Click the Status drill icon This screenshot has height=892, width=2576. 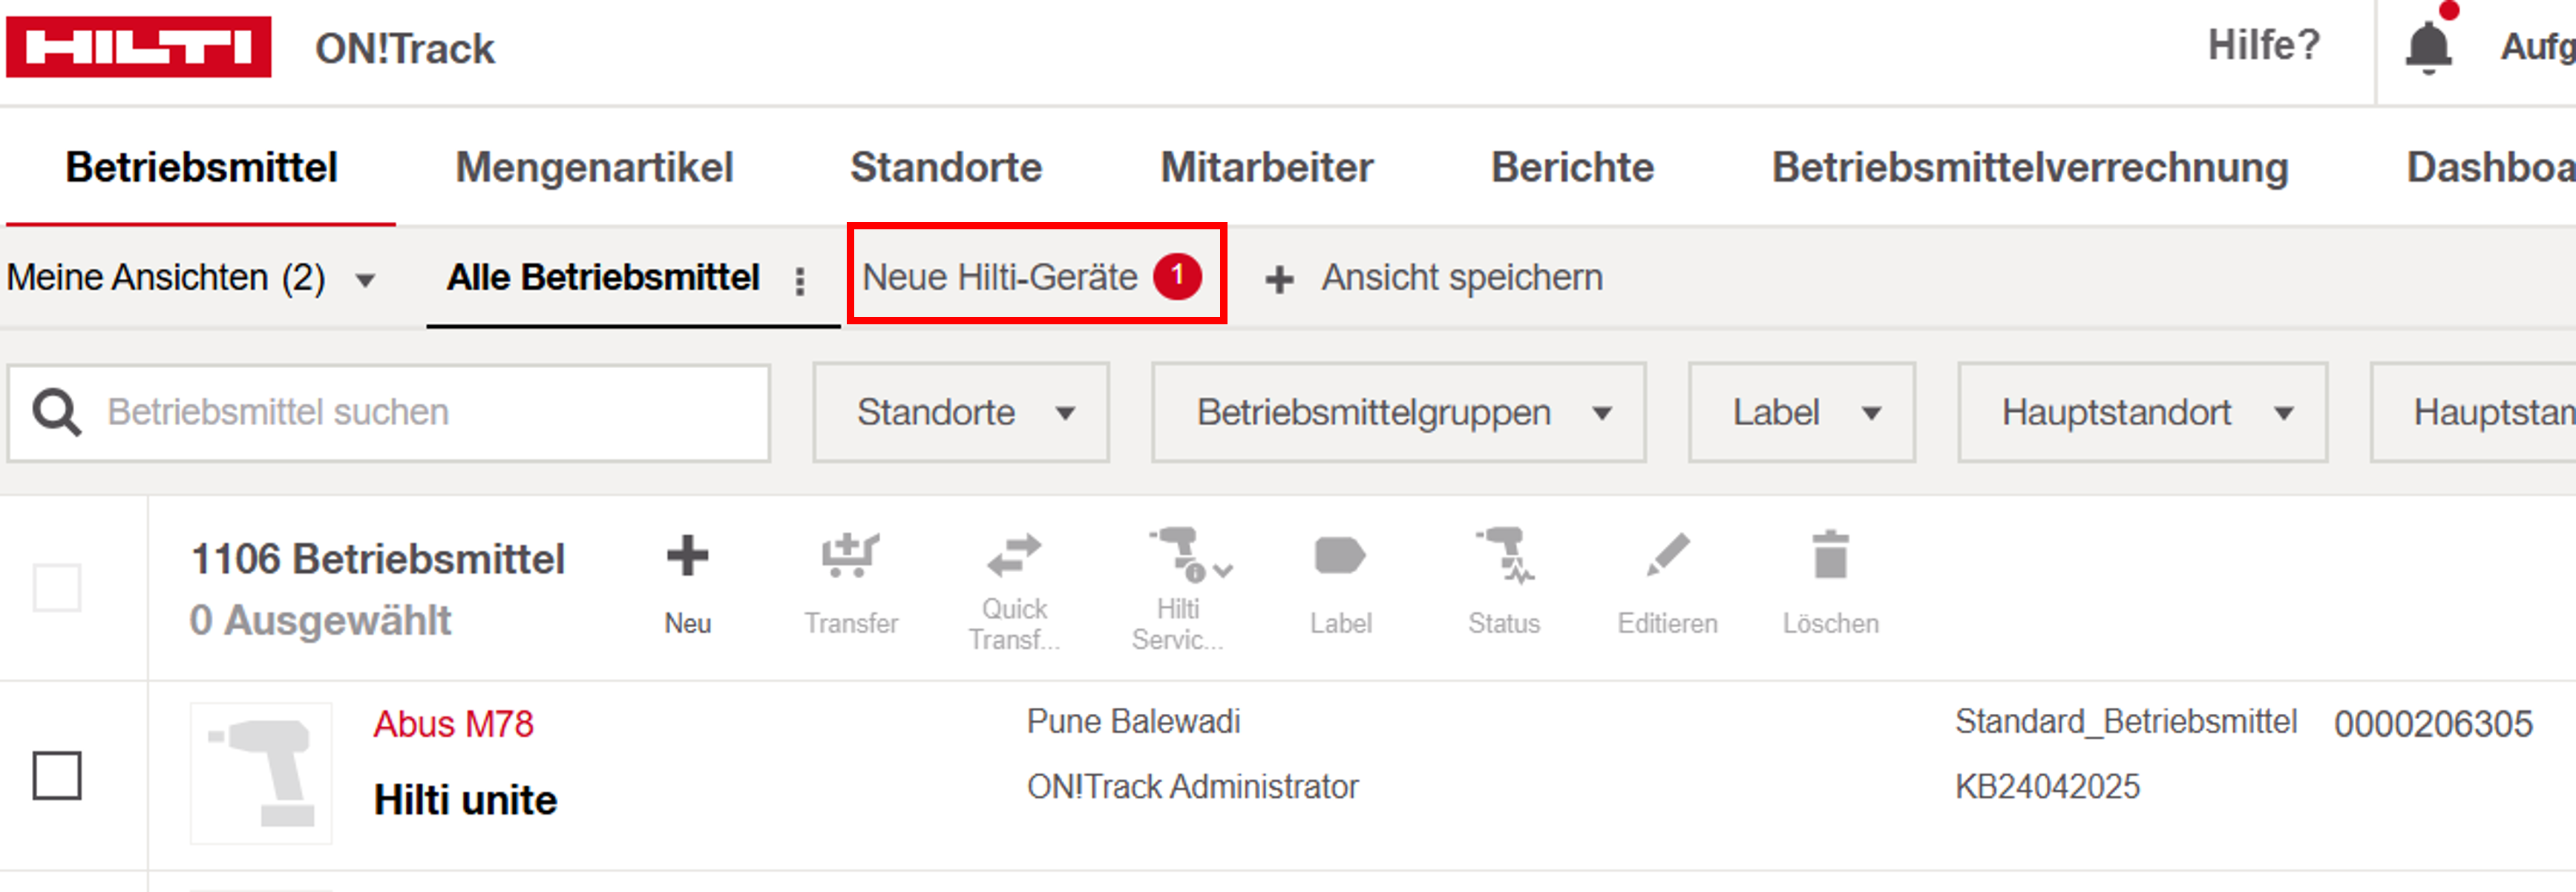click(x=1504, y=556)
